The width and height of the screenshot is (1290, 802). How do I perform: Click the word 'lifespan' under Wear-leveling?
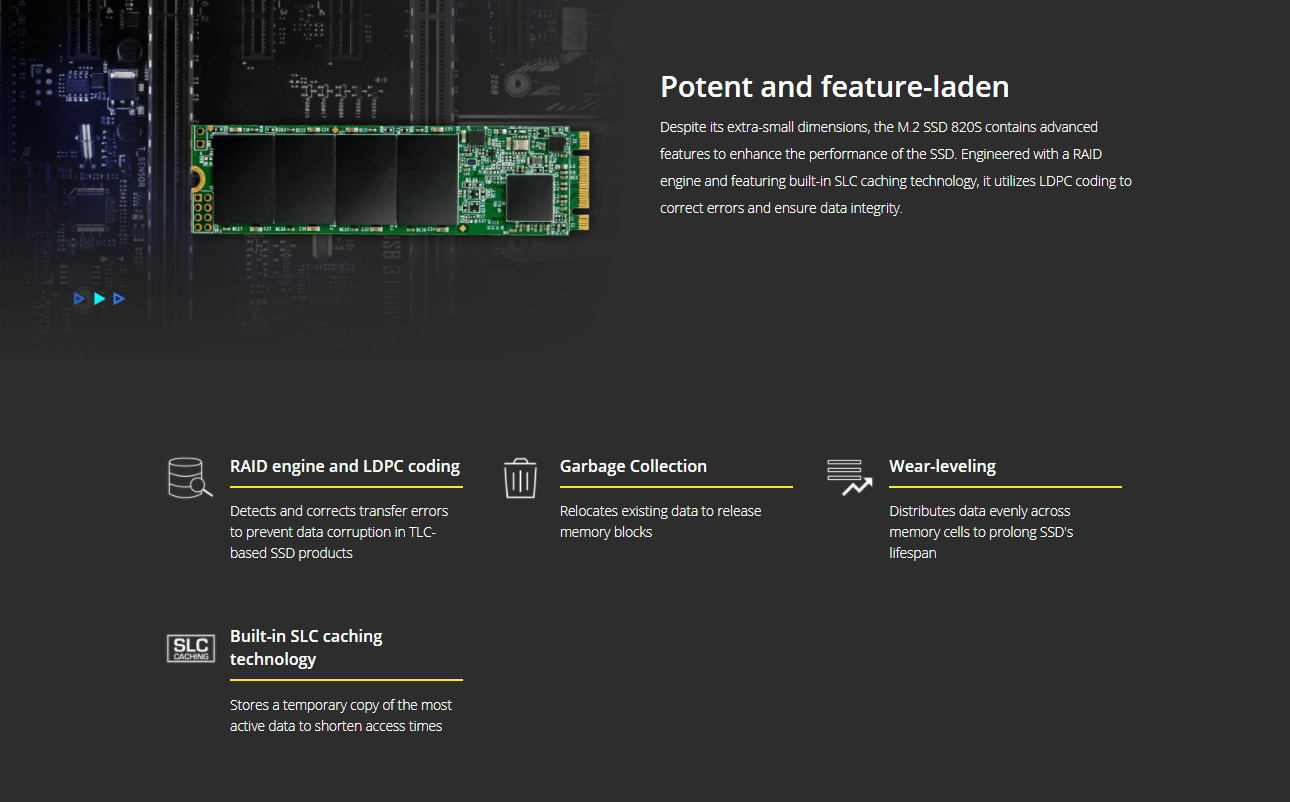(913, 553)
